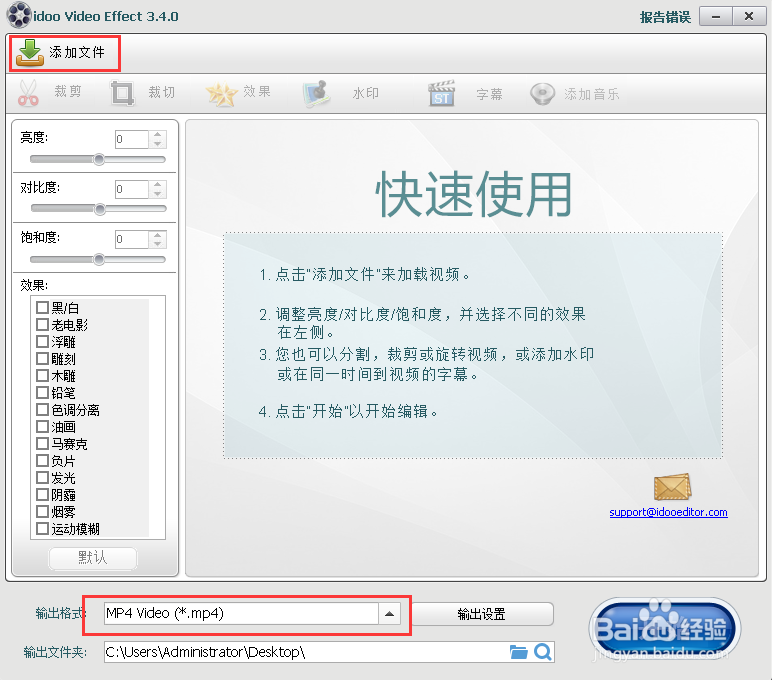This screenshot has height=680, width=772.
Task: Click the 饱和度 slider handle
Action: pyautogui.click(x=99, y=259)
